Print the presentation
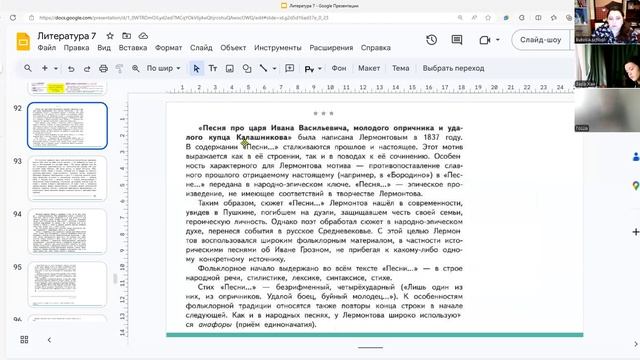This screenshot has height=360, width=640. click(x=103, y=69)
